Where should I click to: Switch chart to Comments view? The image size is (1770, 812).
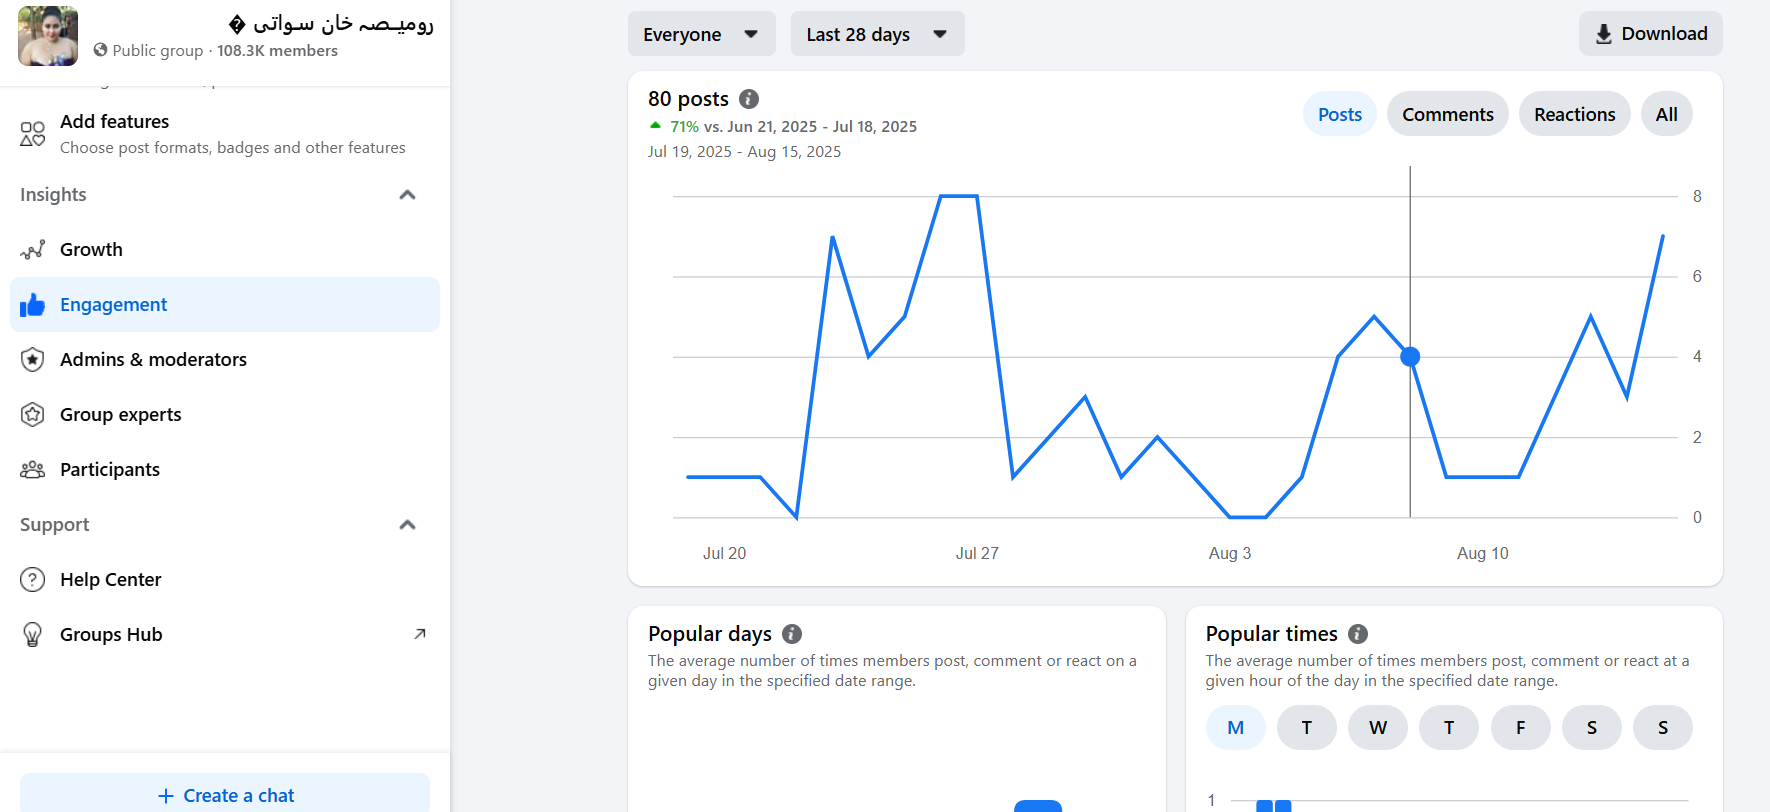pos(1448,114)
